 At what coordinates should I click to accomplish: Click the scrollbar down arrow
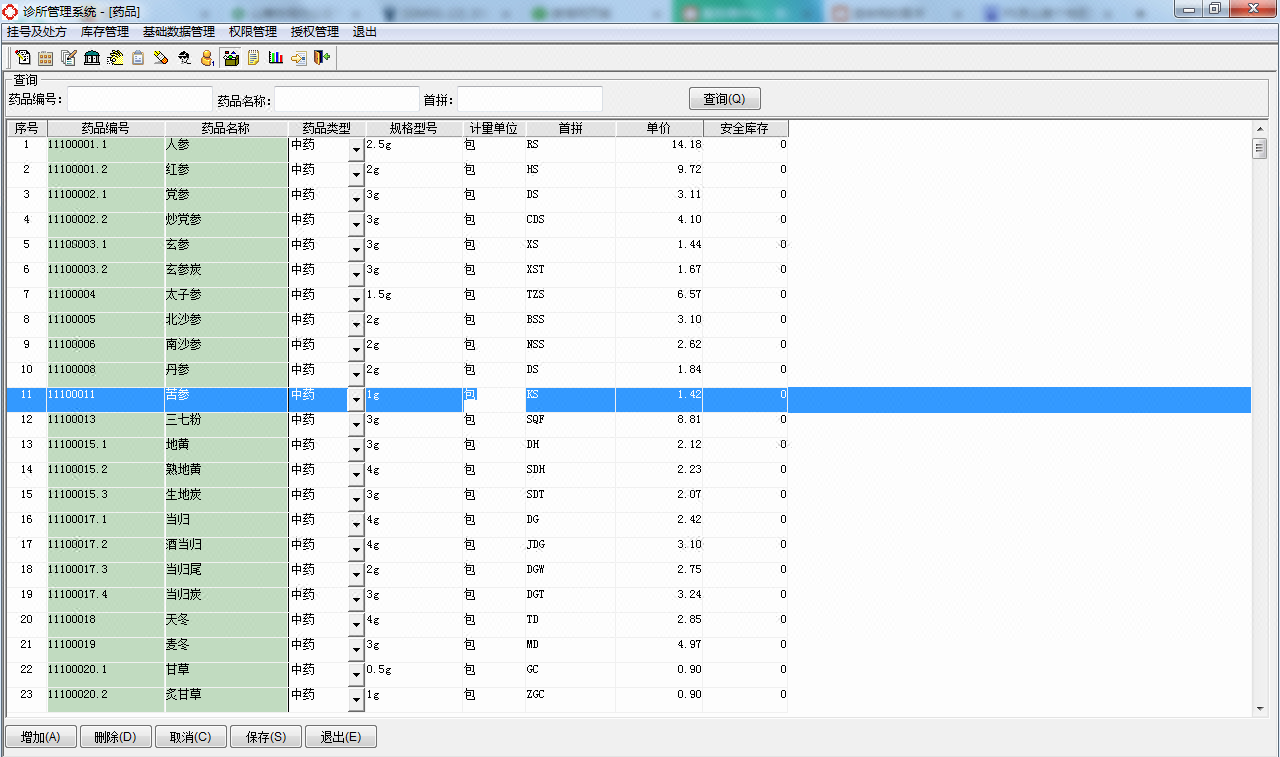(x=1260, y=709)
